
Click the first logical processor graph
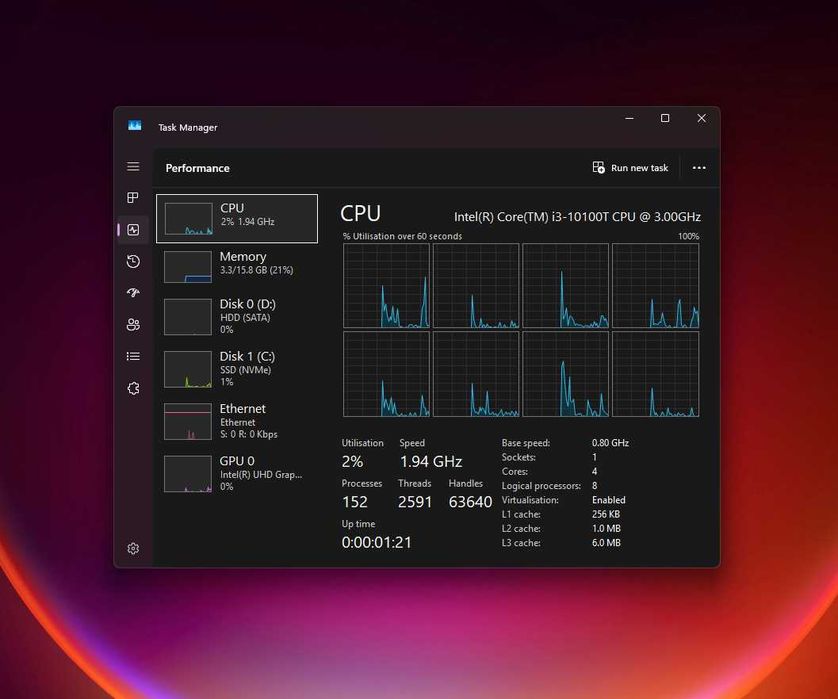(386, 285)
